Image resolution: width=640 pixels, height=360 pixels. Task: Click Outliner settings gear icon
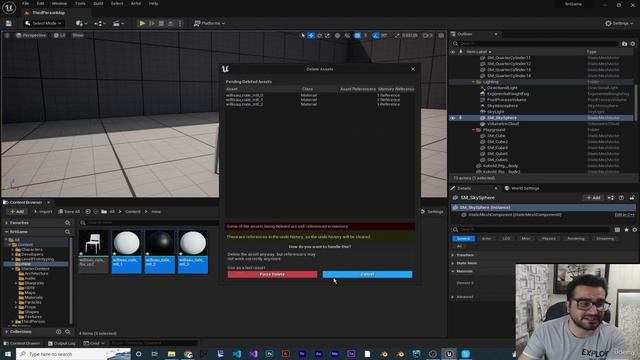pos(633,44)
